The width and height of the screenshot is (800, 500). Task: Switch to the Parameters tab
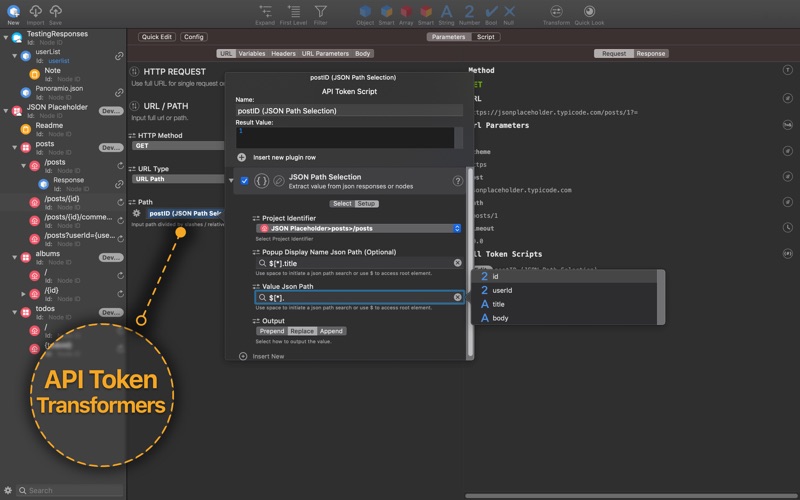coord(448,37)
